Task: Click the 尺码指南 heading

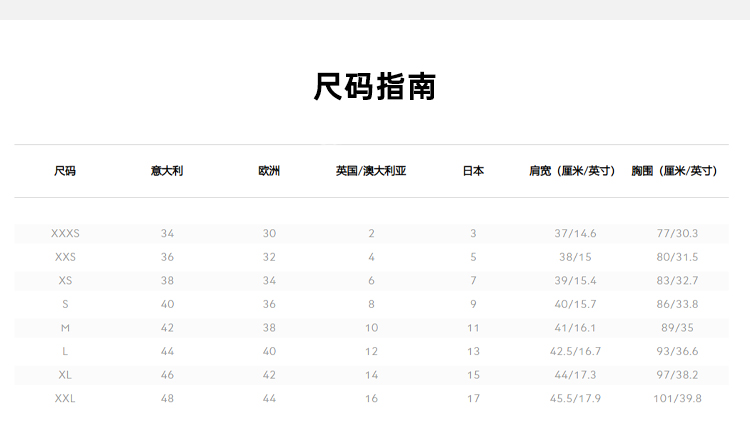Action: [x=375, y=87]
